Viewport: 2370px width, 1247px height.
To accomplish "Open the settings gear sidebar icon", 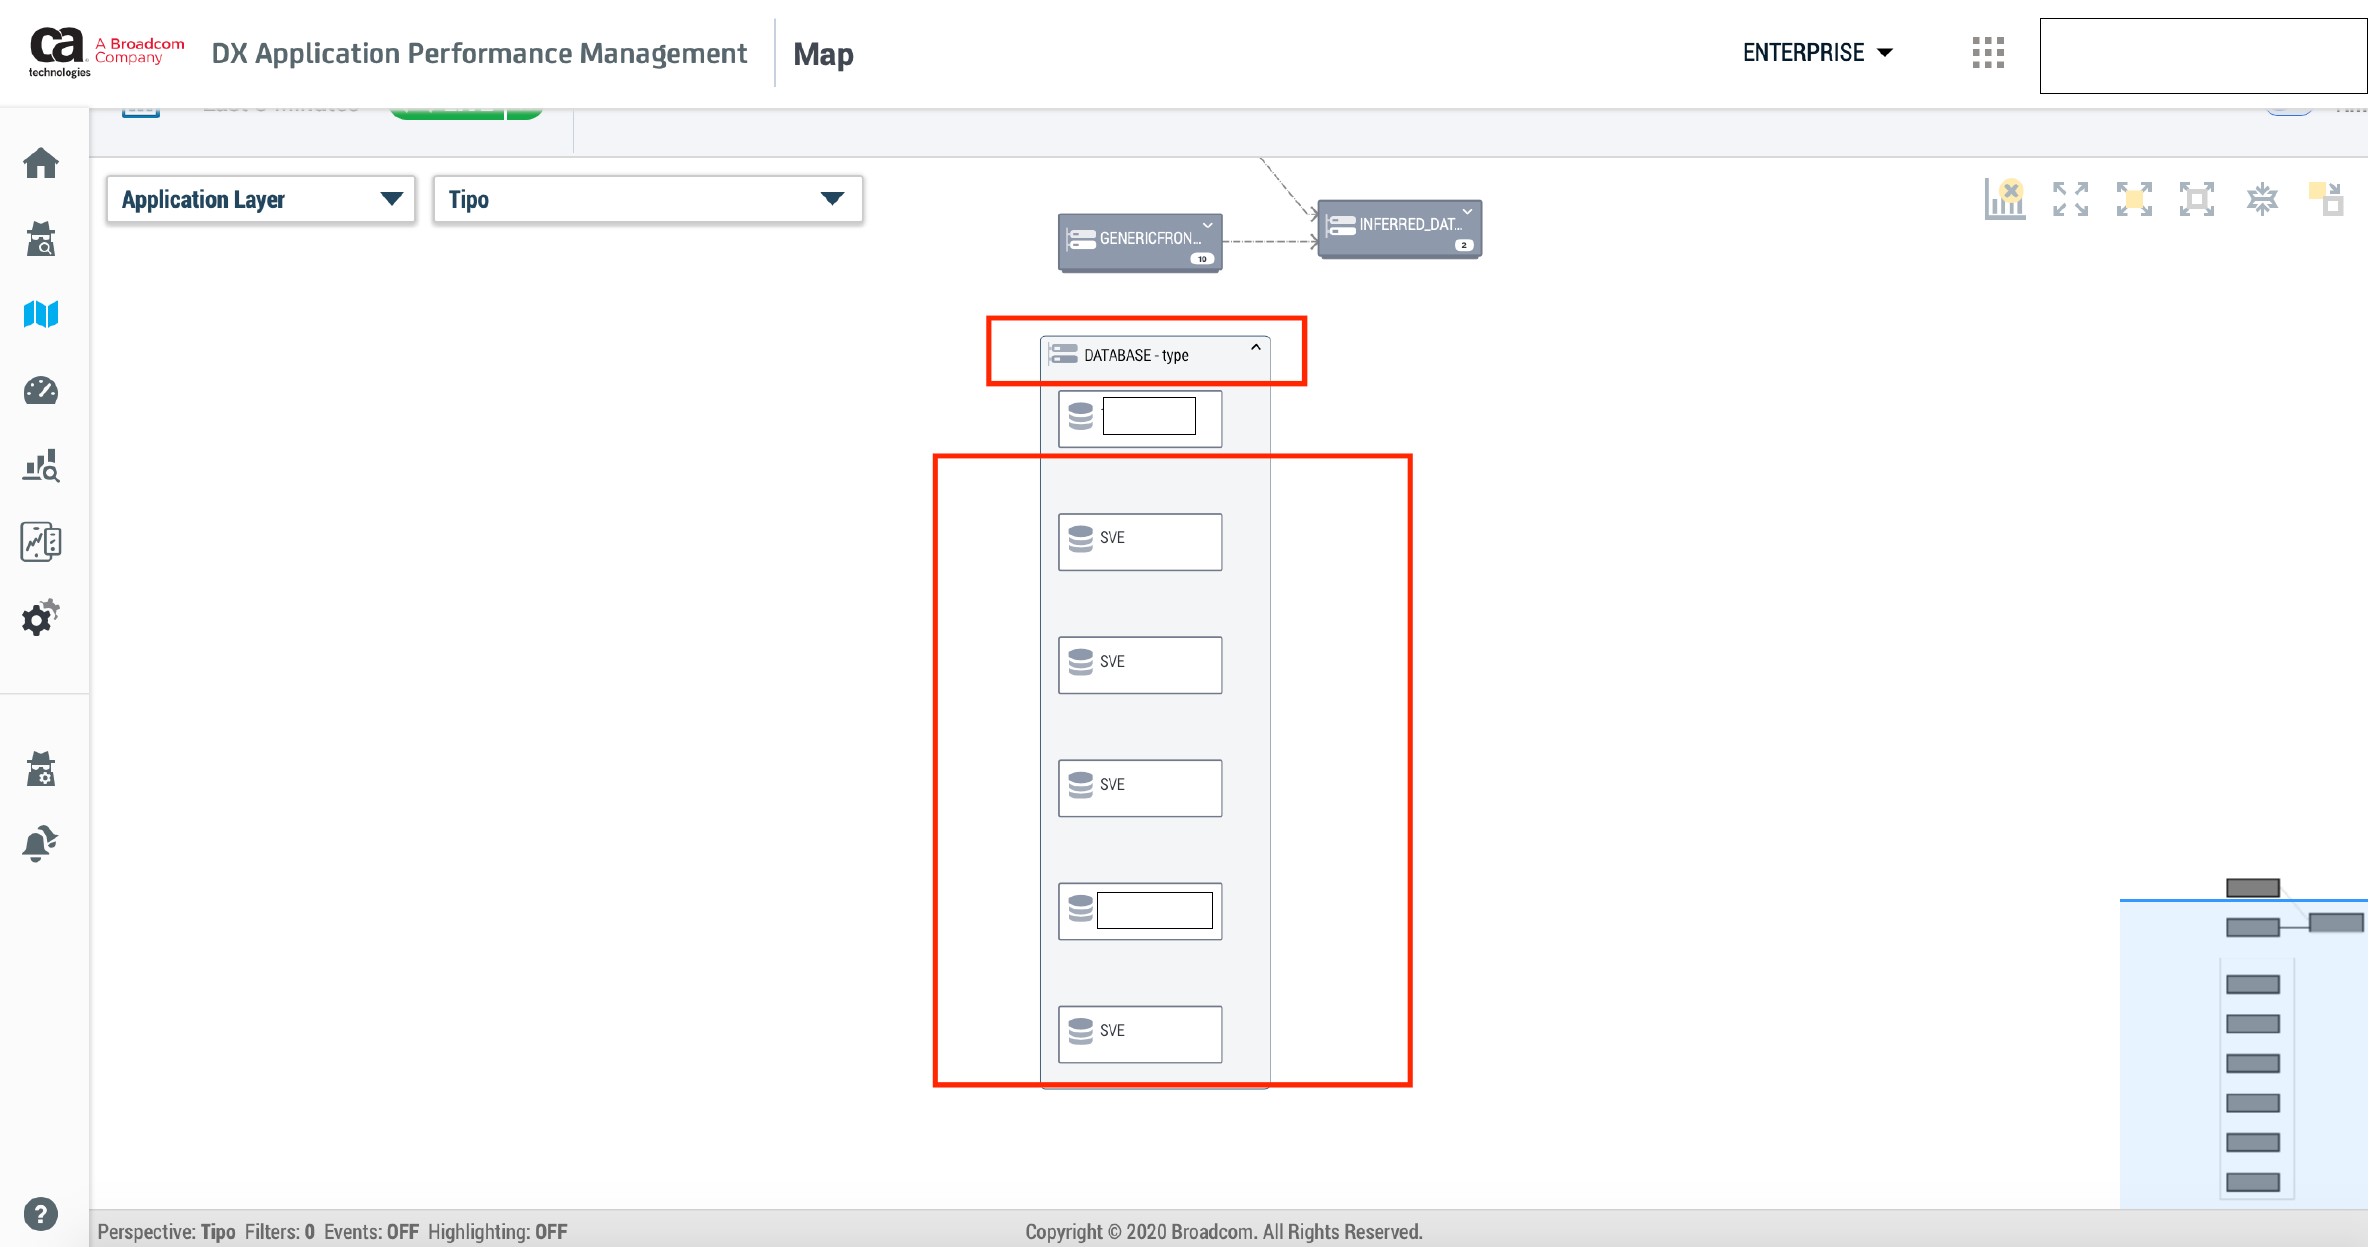I will pyautogui.click(x=40, y=619).
